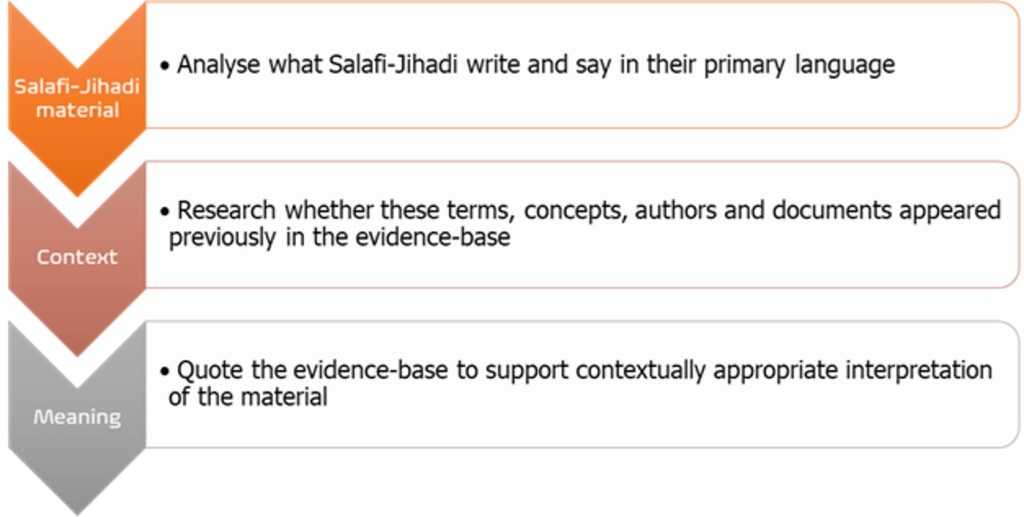
Task: Click the "Context" label on the arrow
Action: [77, 257]
